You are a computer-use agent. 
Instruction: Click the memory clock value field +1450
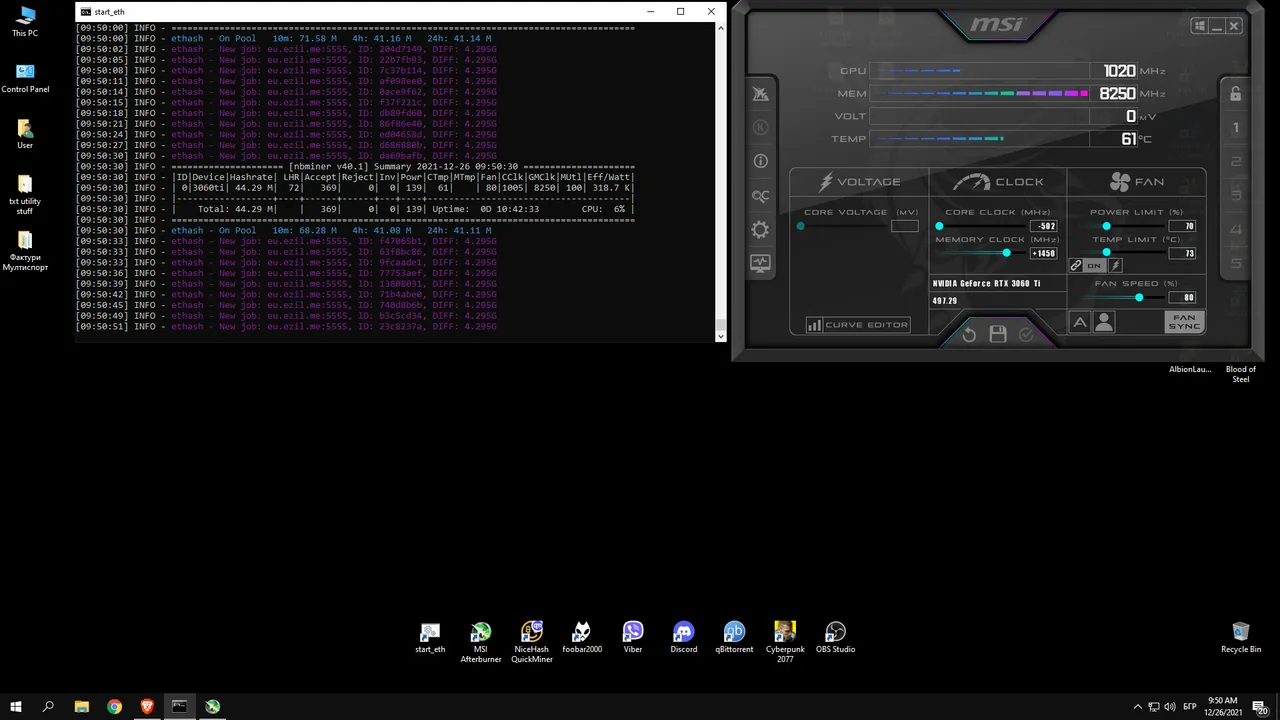[1044, 253]
